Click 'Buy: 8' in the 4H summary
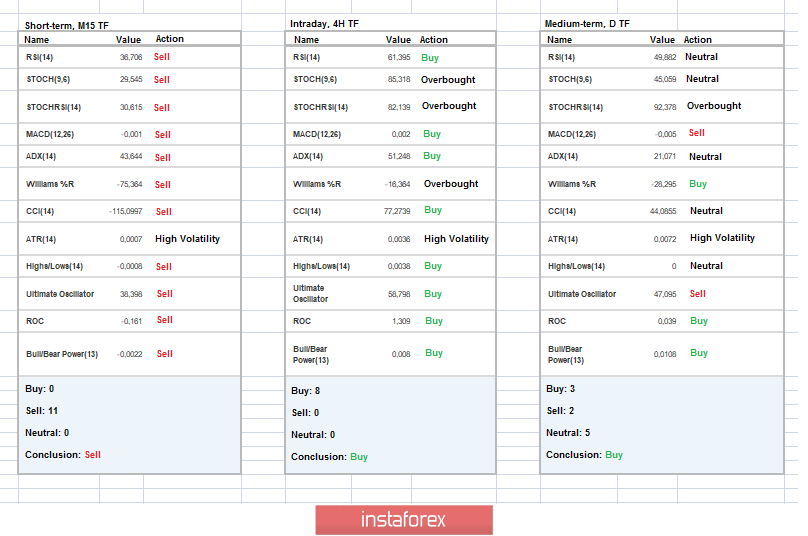The height and width of the screenshot is (536, 808). pyautogui.click(x=306, y=391)
